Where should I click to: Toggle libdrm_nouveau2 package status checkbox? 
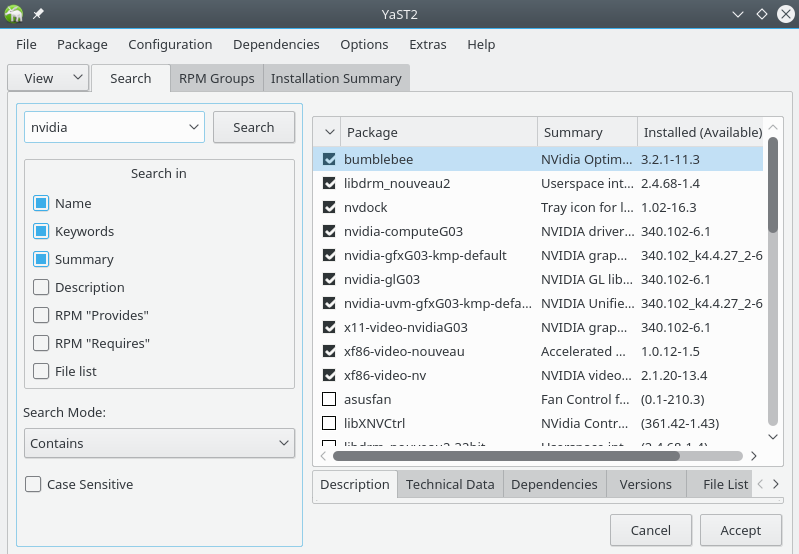click(329, 183)
